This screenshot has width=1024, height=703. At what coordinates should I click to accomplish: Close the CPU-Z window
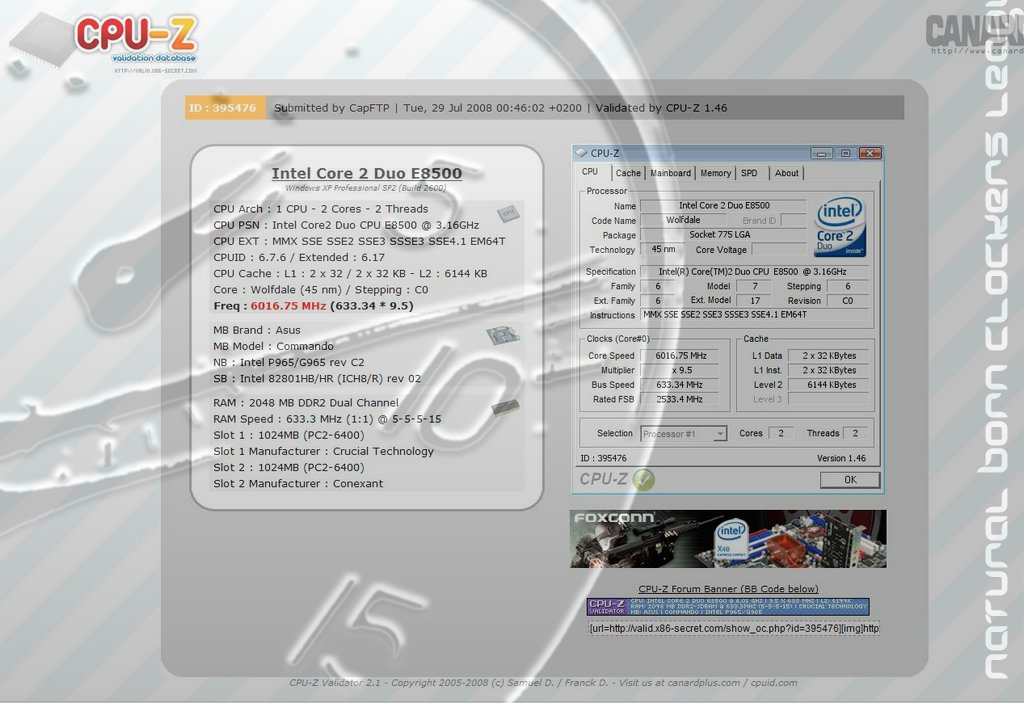coord(870,153)
